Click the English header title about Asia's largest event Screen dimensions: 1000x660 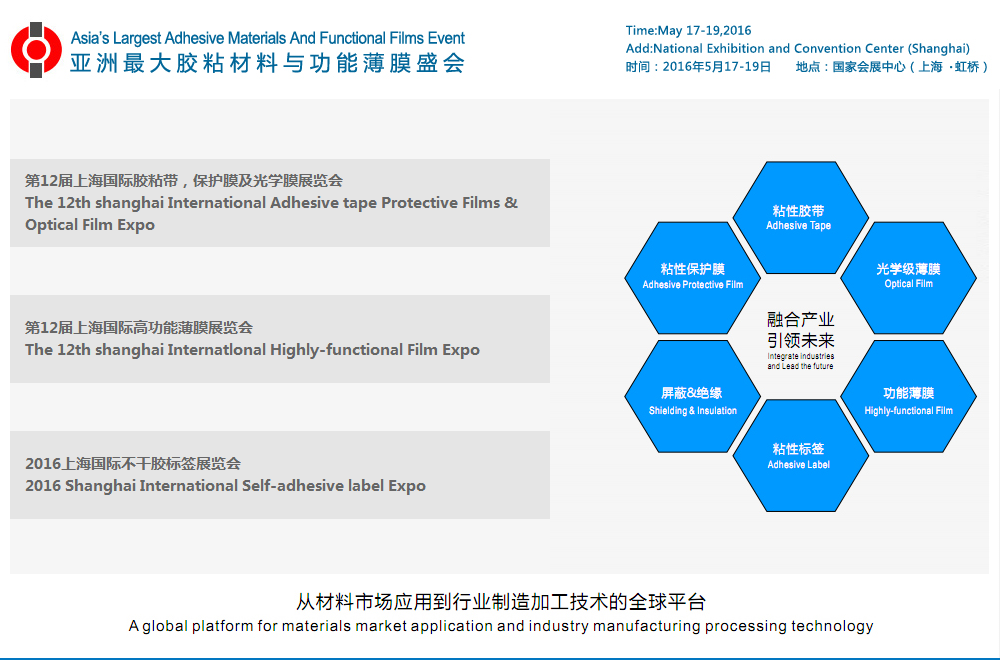coord(267,39)
